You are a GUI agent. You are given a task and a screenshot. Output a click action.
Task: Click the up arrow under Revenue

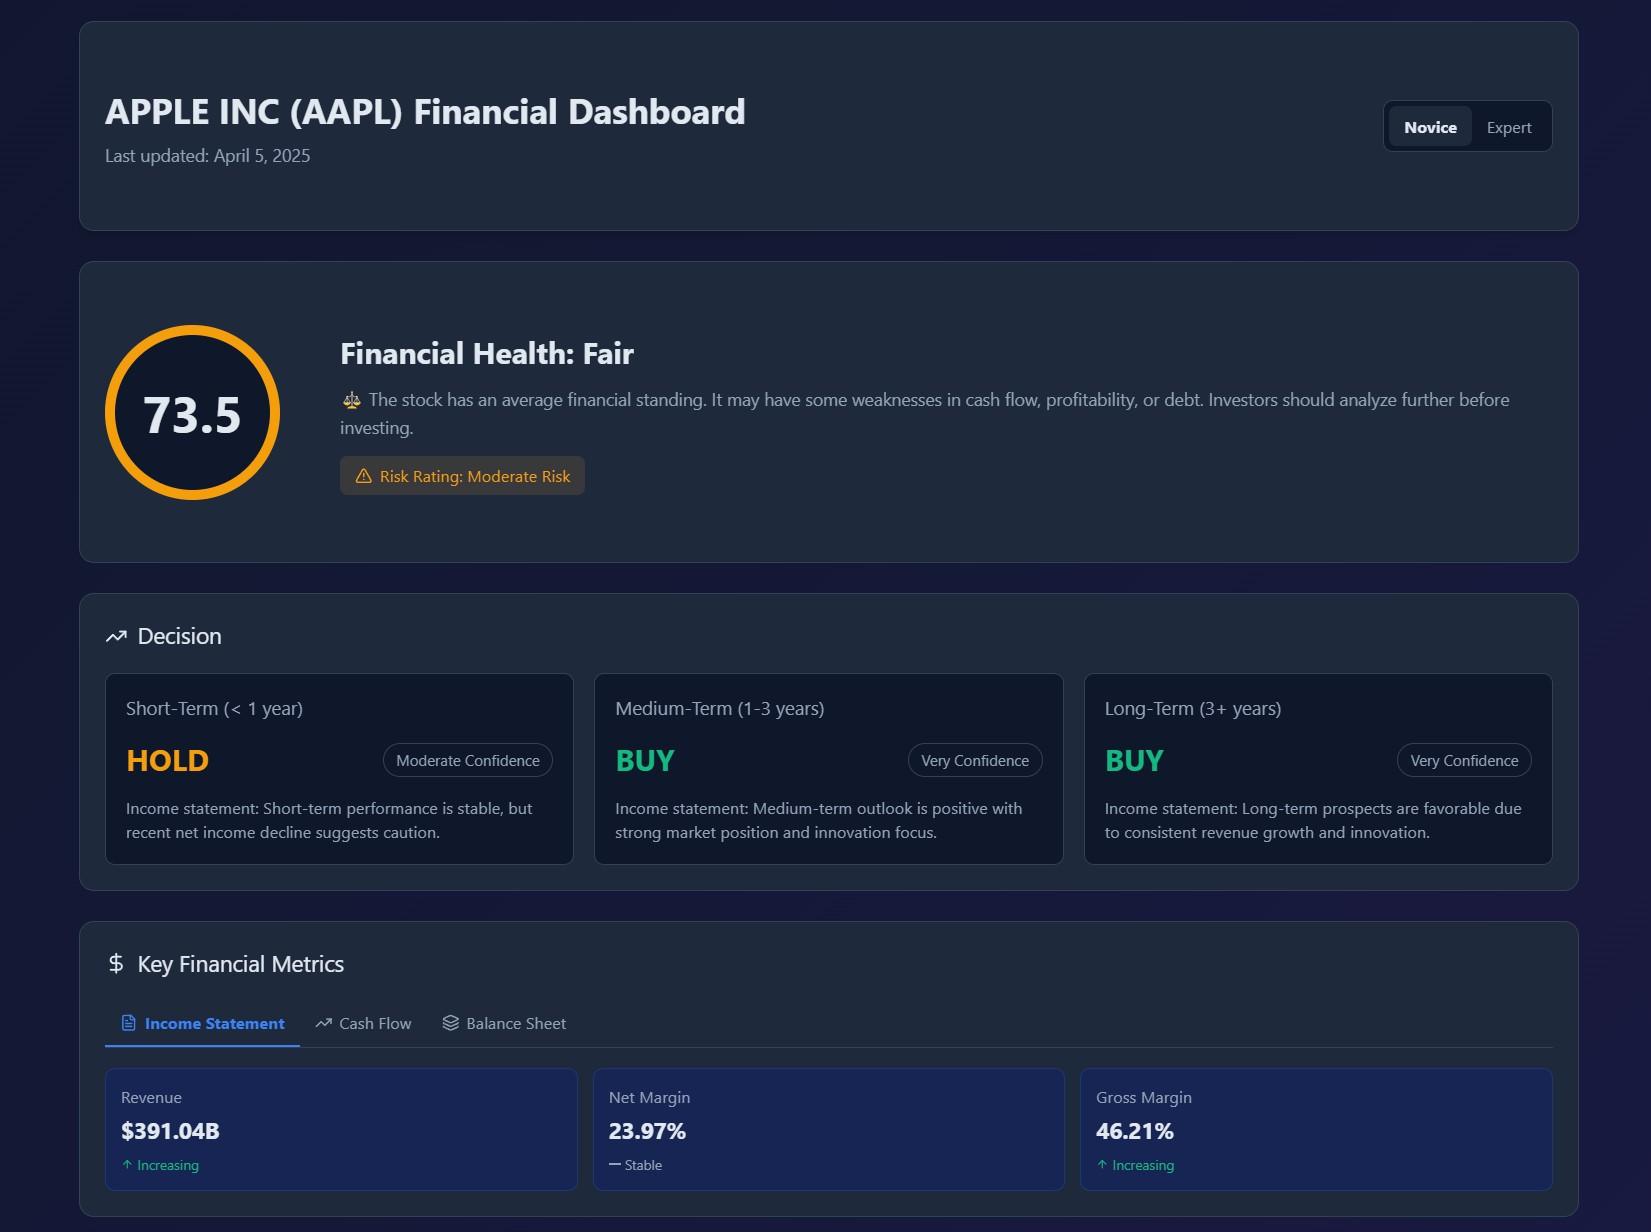pos(127,1165)
